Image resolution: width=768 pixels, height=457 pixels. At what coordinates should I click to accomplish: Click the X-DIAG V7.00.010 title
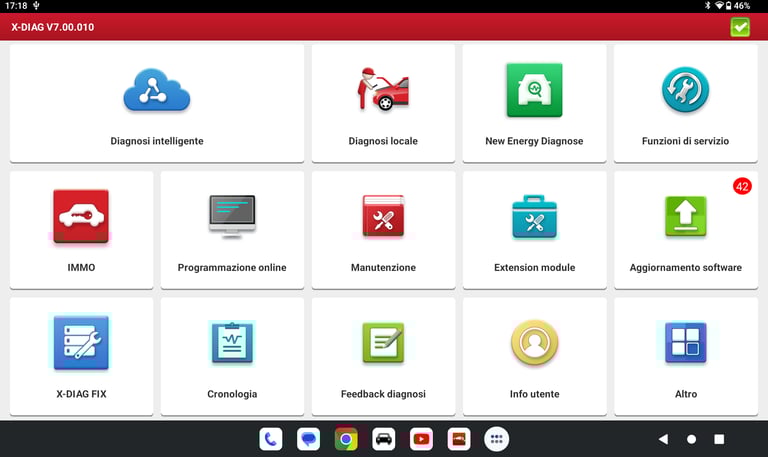pos(52,27)
